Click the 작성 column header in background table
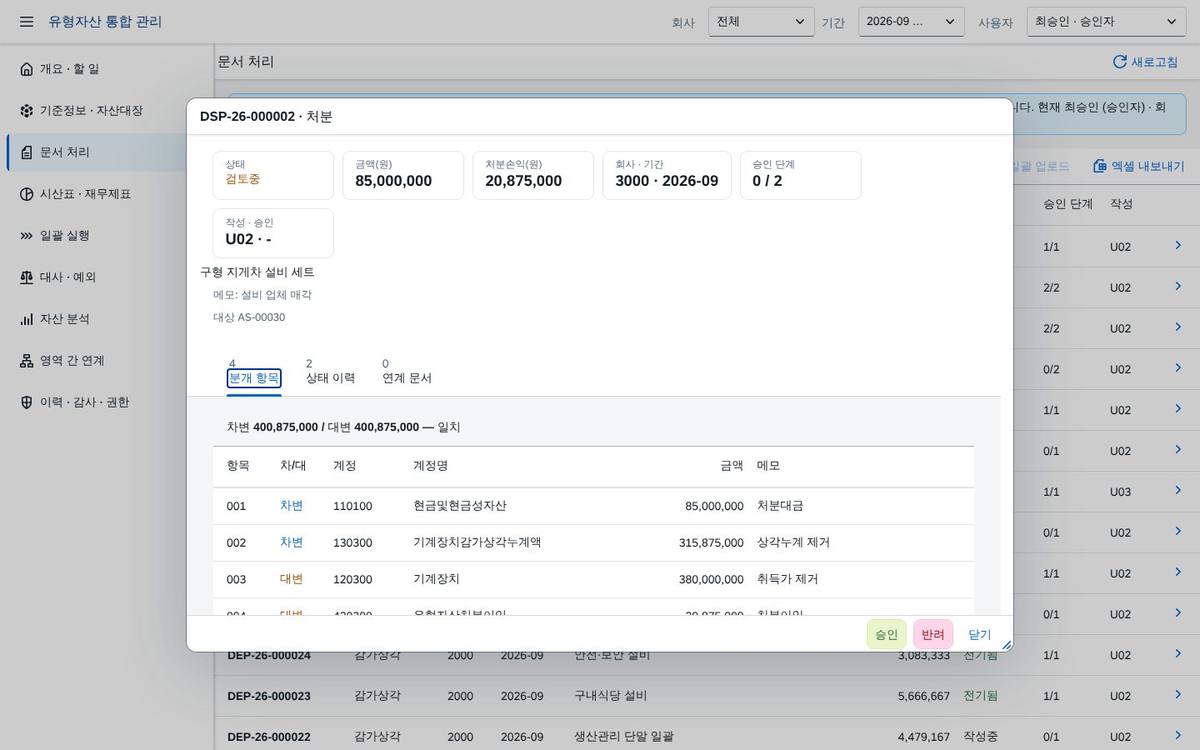1200x750 pixels. pos(1121,204)
